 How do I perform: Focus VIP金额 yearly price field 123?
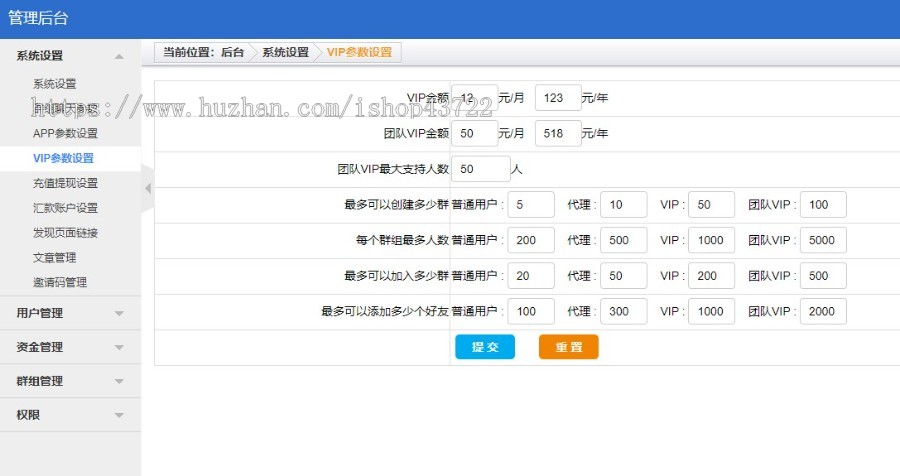click(558, 98)
